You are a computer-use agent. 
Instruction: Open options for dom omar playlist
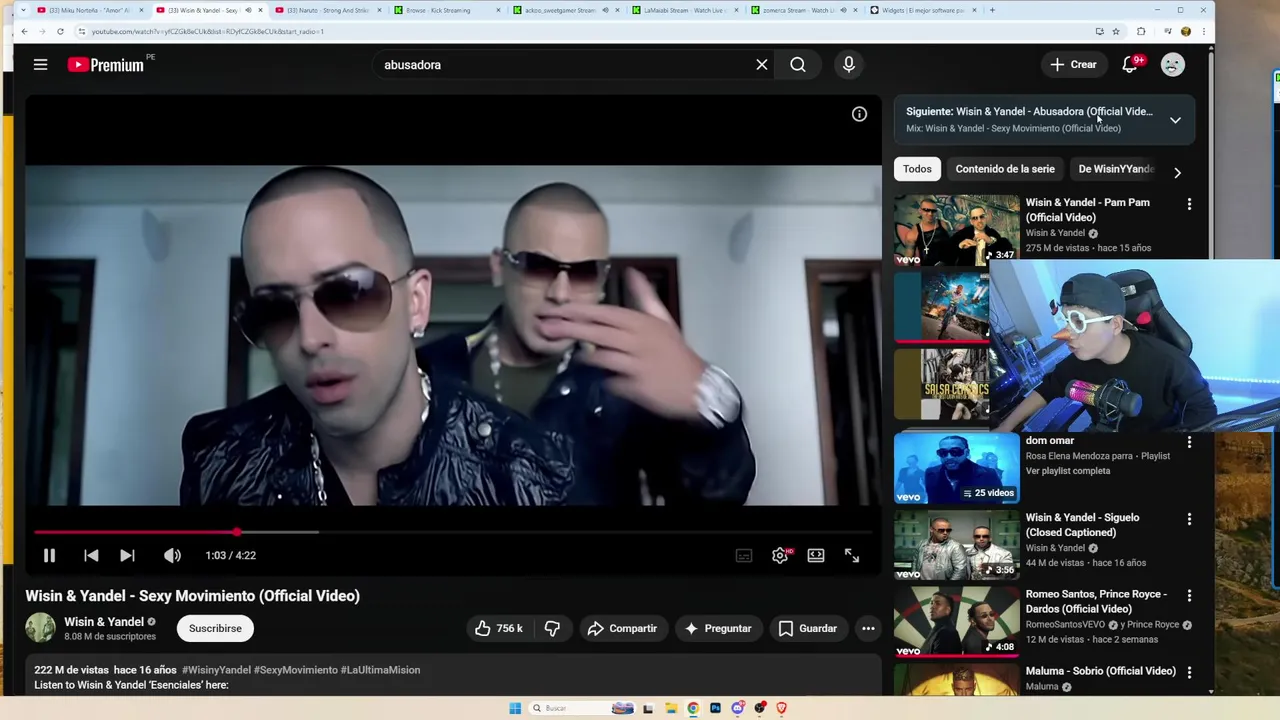click(x=1189, y=442)
